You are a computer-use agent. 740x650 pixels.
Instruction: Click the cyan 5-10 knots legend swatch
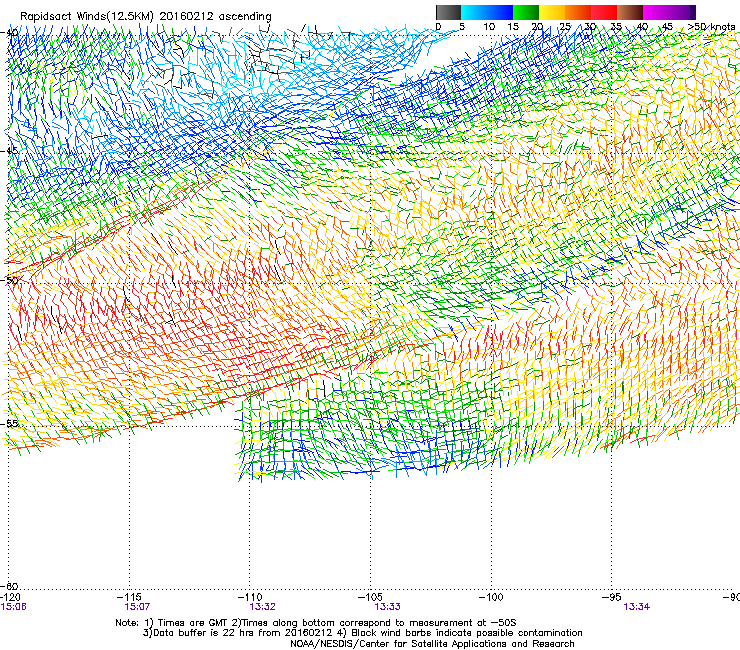(x=474, y=12)
